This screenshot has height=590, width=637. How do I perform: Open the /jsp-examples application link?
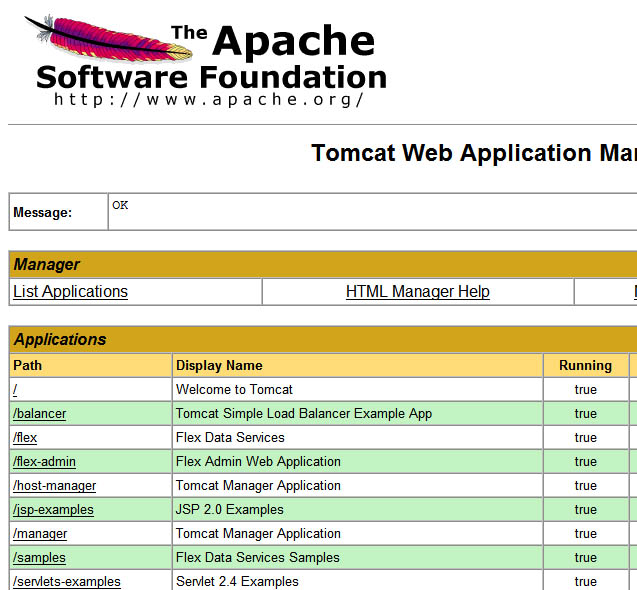click(53, 510)
